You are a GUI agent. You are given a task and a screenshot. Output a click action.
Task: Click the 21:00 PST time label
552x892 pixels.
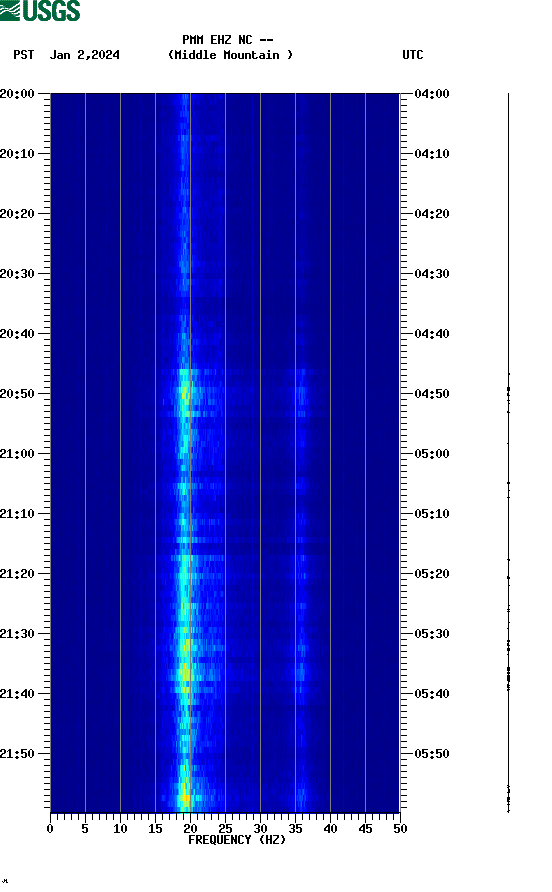(x=17, y=454)
